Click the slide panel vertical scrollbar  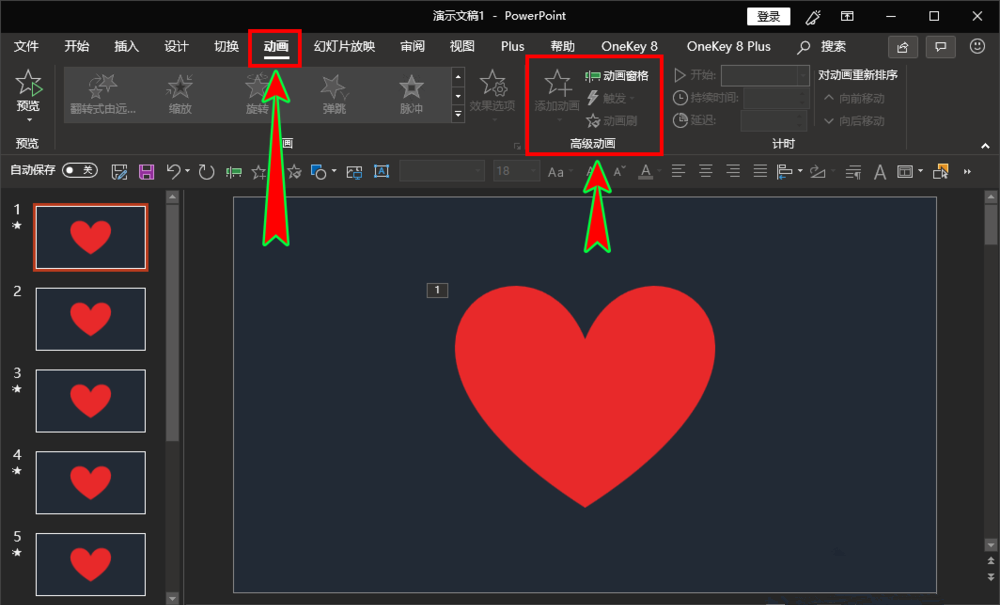tap(172, 323)
